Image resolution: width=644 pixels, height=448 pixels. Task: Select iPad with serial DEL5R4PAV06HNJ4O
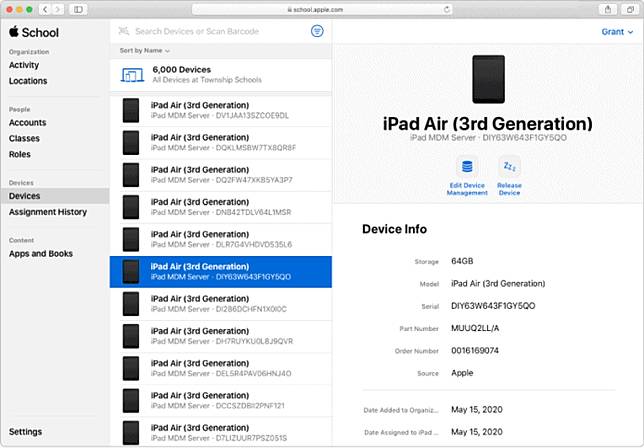[221, 368]
